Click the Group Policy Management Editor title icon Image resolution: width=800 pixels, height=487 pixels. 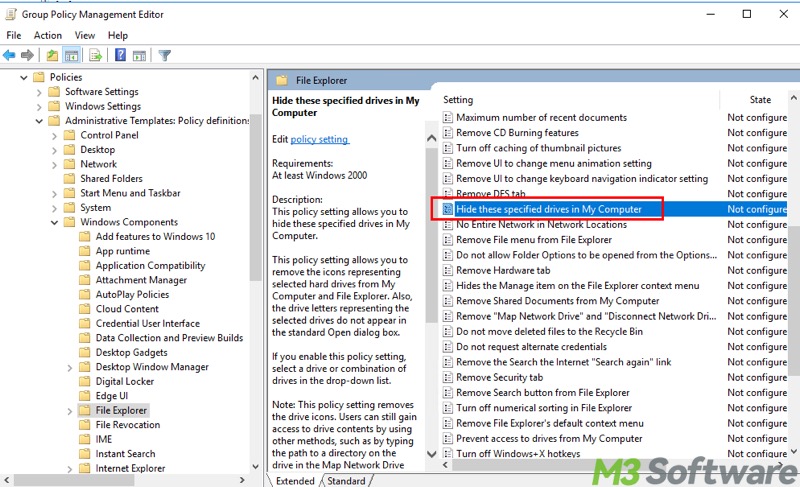(x=11, y=14)
